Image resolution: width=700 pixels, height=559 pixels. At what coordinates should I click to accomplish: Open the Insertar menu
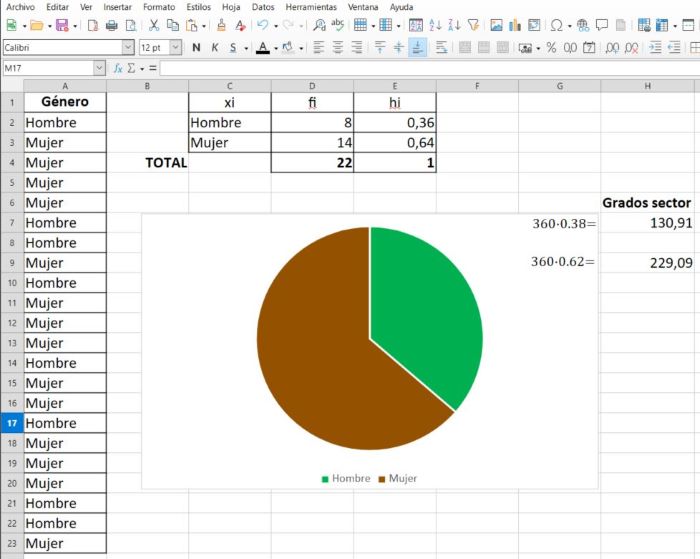(x=117, y=7)
